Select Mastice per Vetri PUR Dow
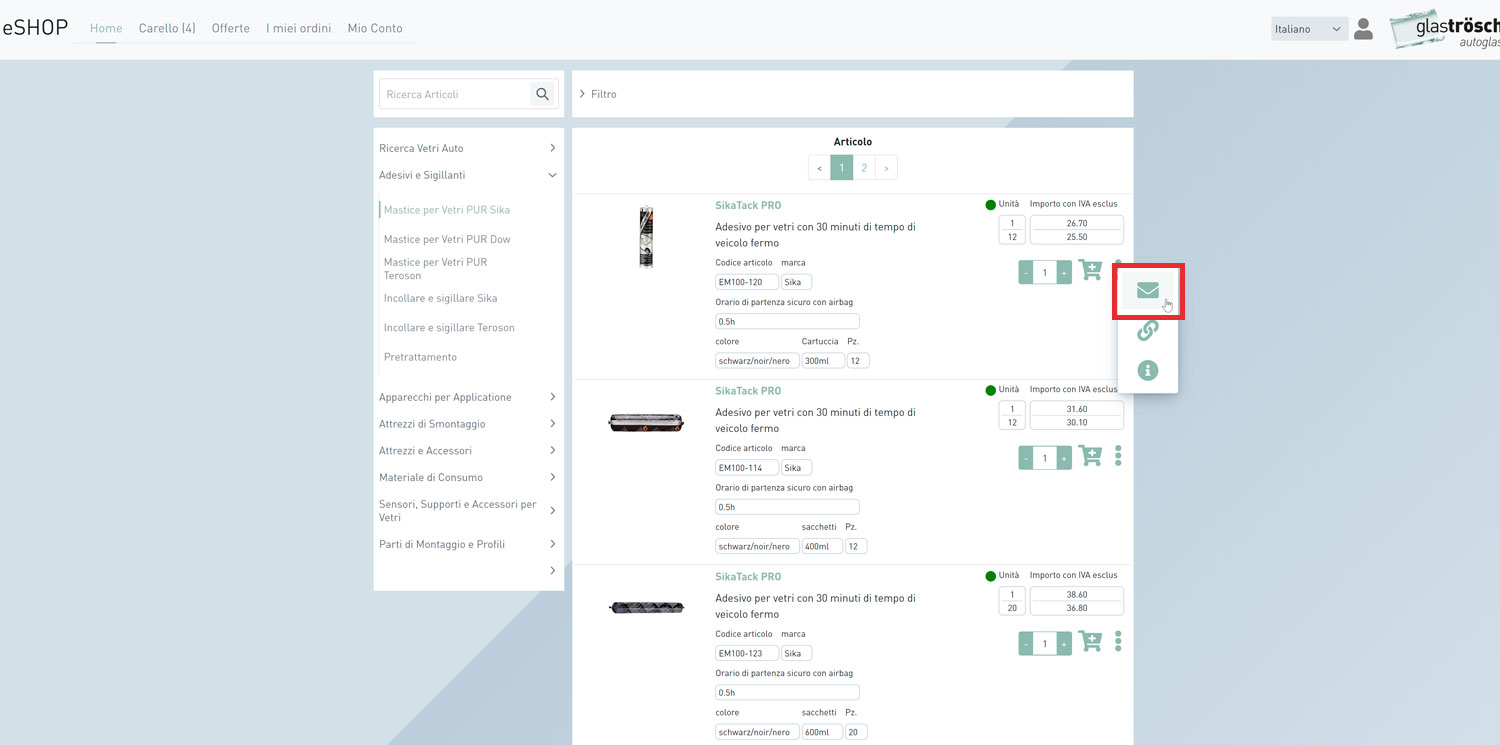 (447, 239)
